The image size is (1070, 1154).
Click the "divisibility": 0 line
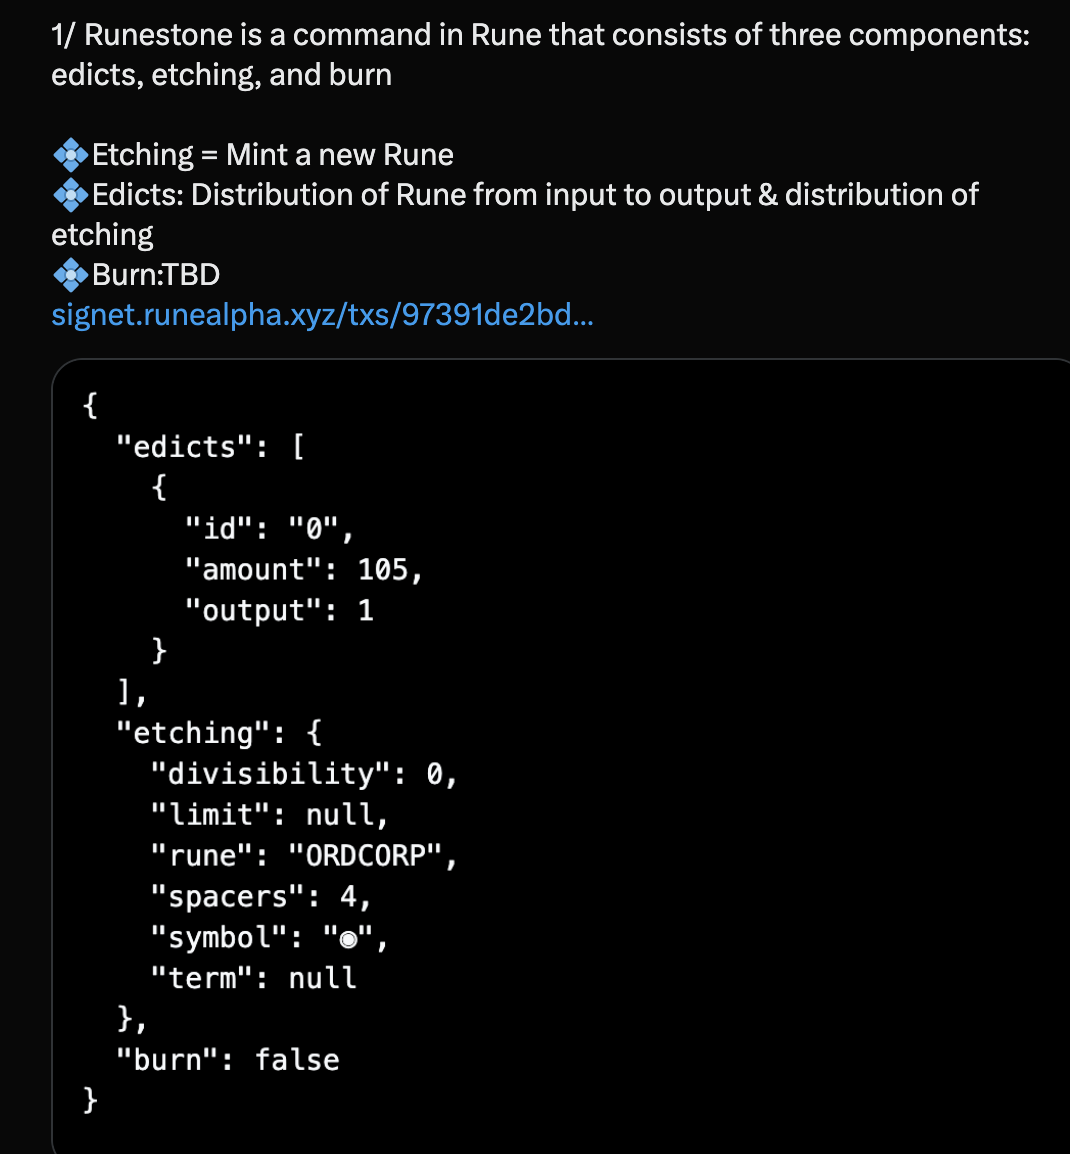click(302, 774)
